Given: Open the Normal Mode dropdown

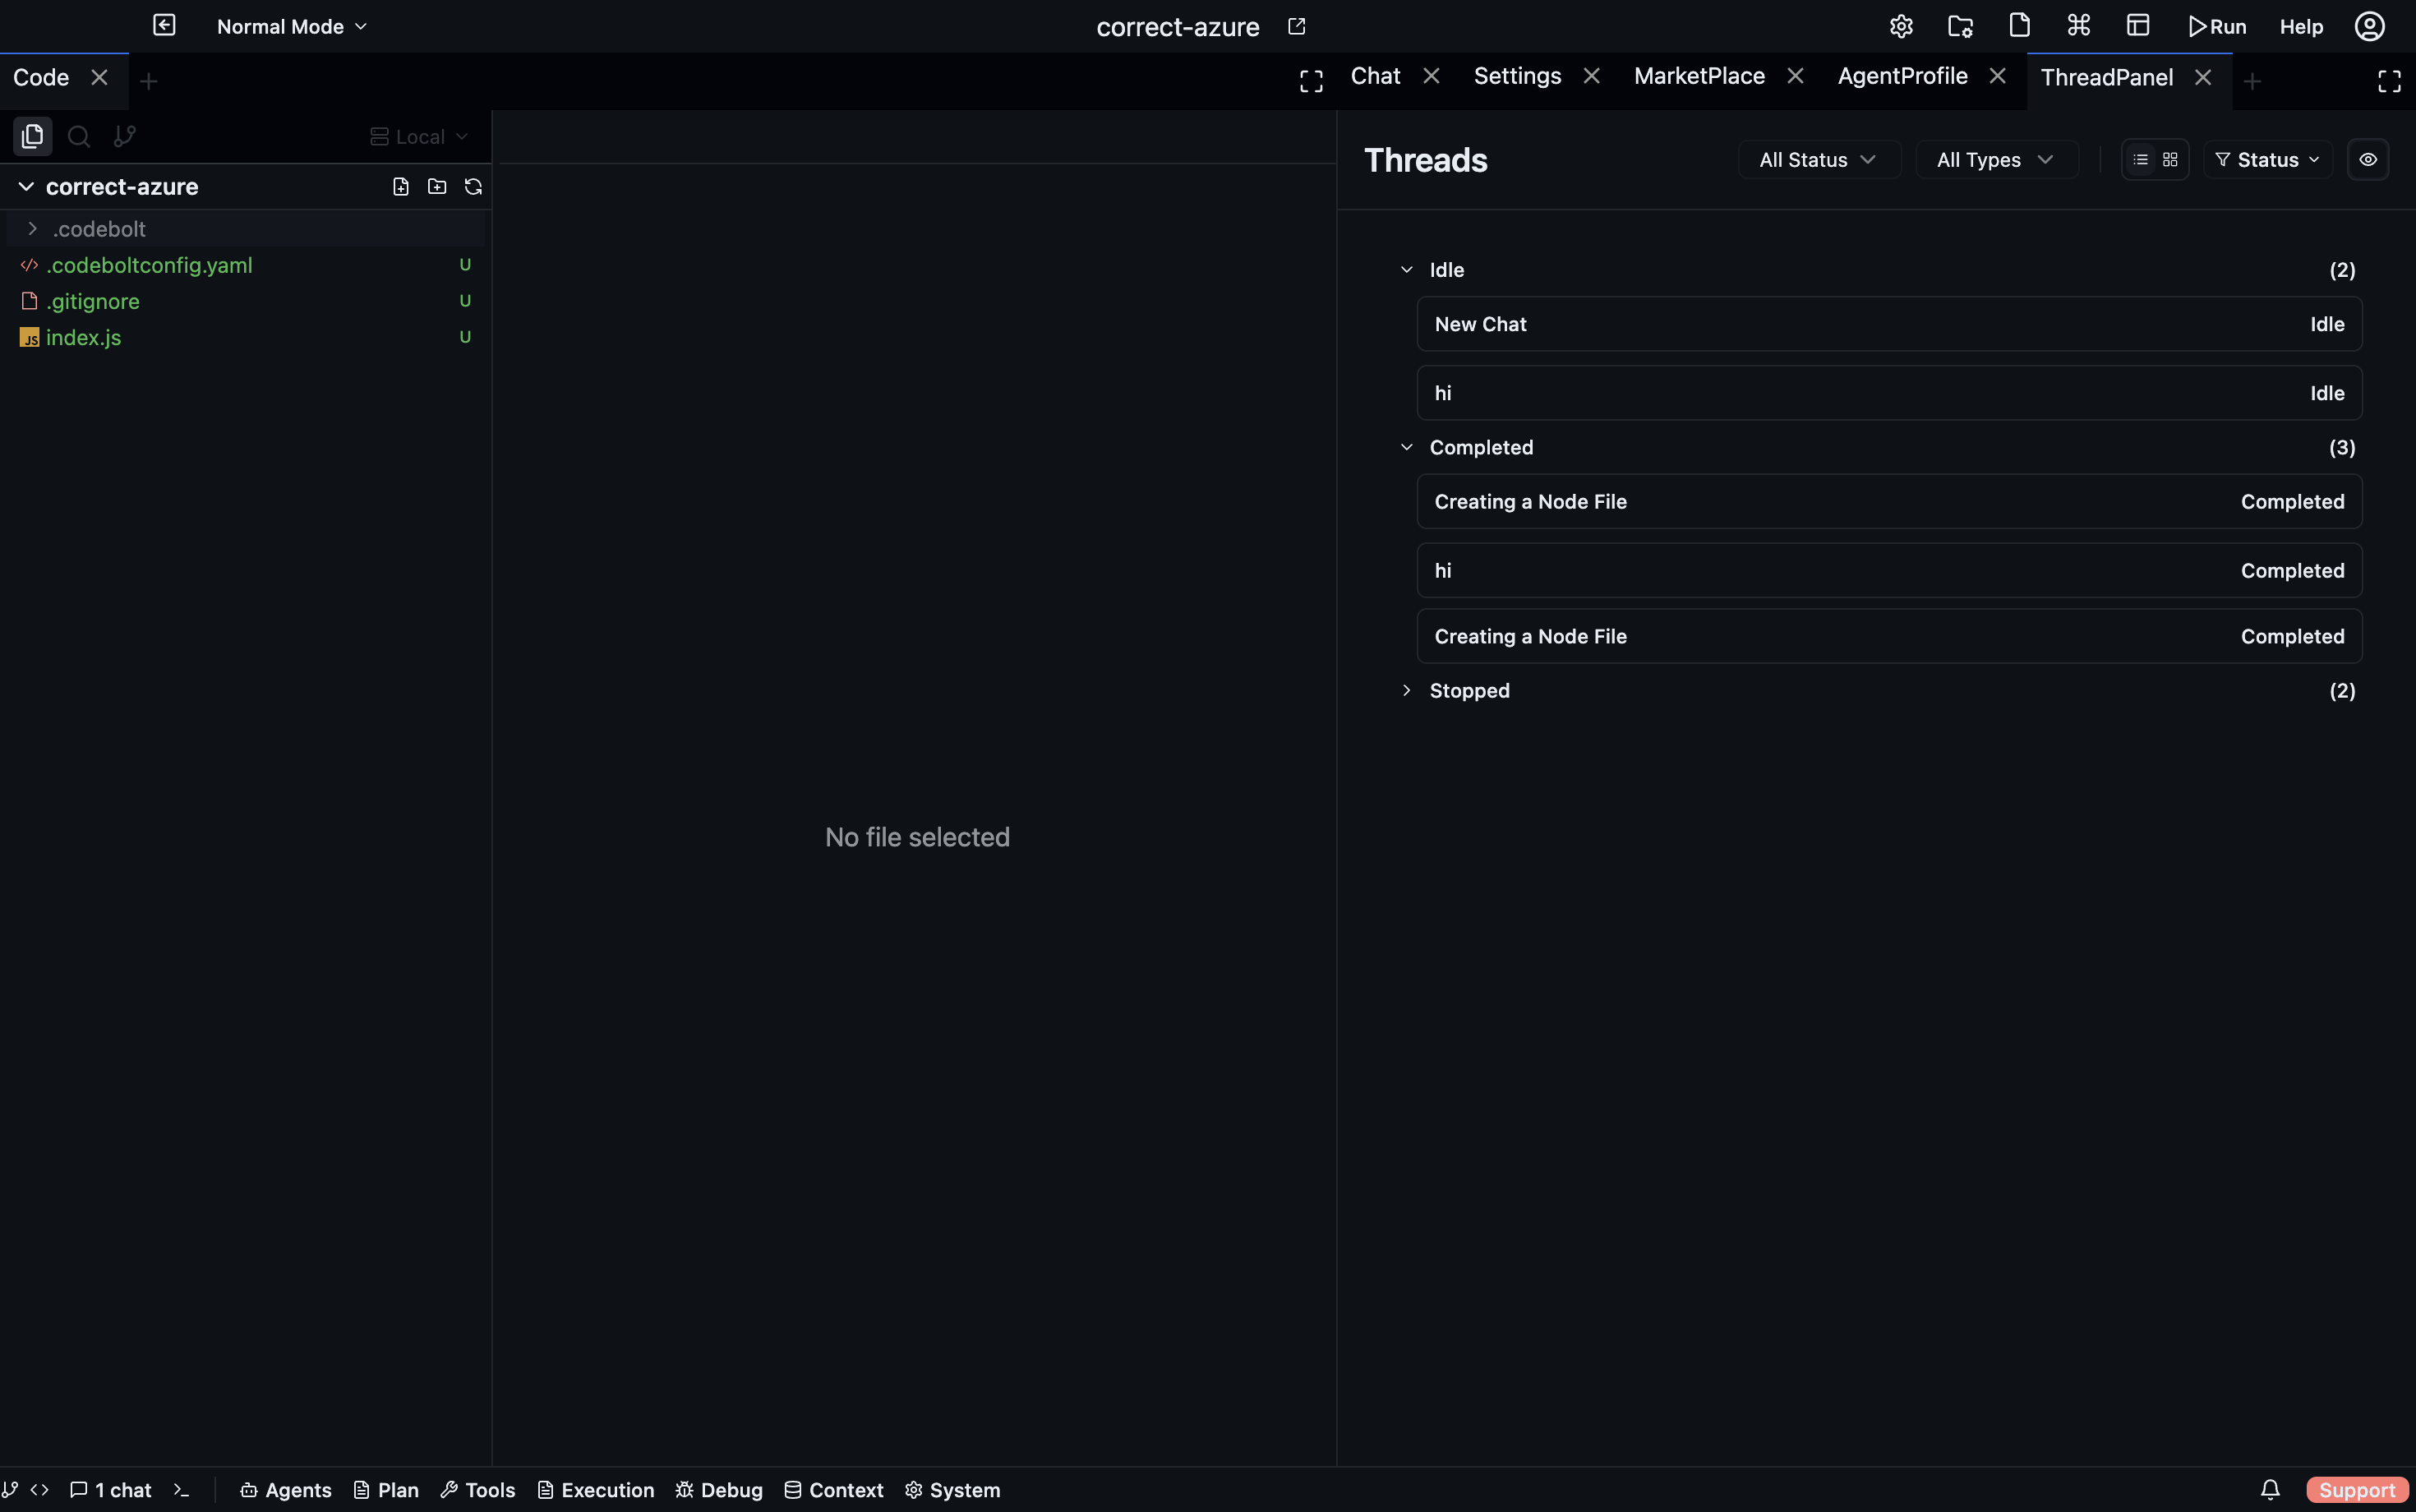Looking at the screenshot, I should [x=292, y=27].
